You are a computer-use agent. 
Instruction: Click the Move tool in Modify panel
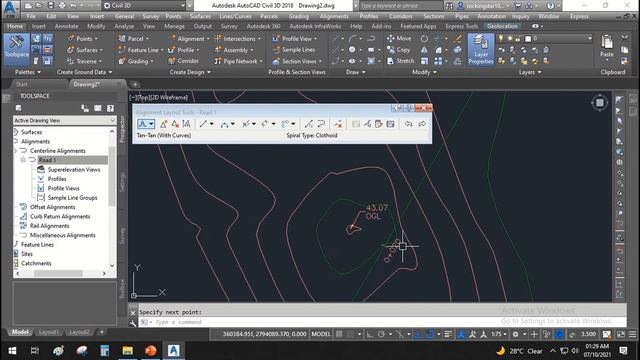[x=399, y=39]
